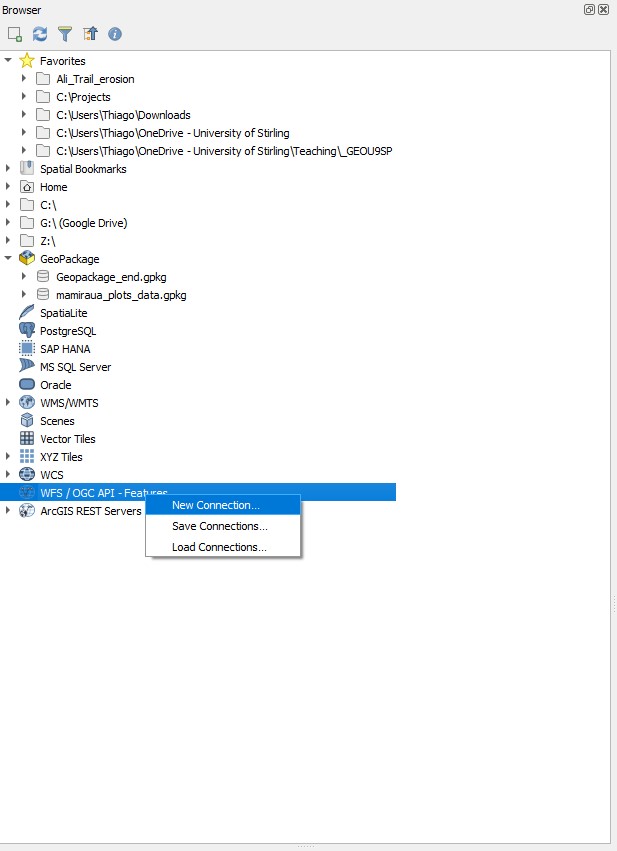Click the WMS/WMTS globe icon
The width and height of the screenshot is (617, 851).
(x=27, y=402)
